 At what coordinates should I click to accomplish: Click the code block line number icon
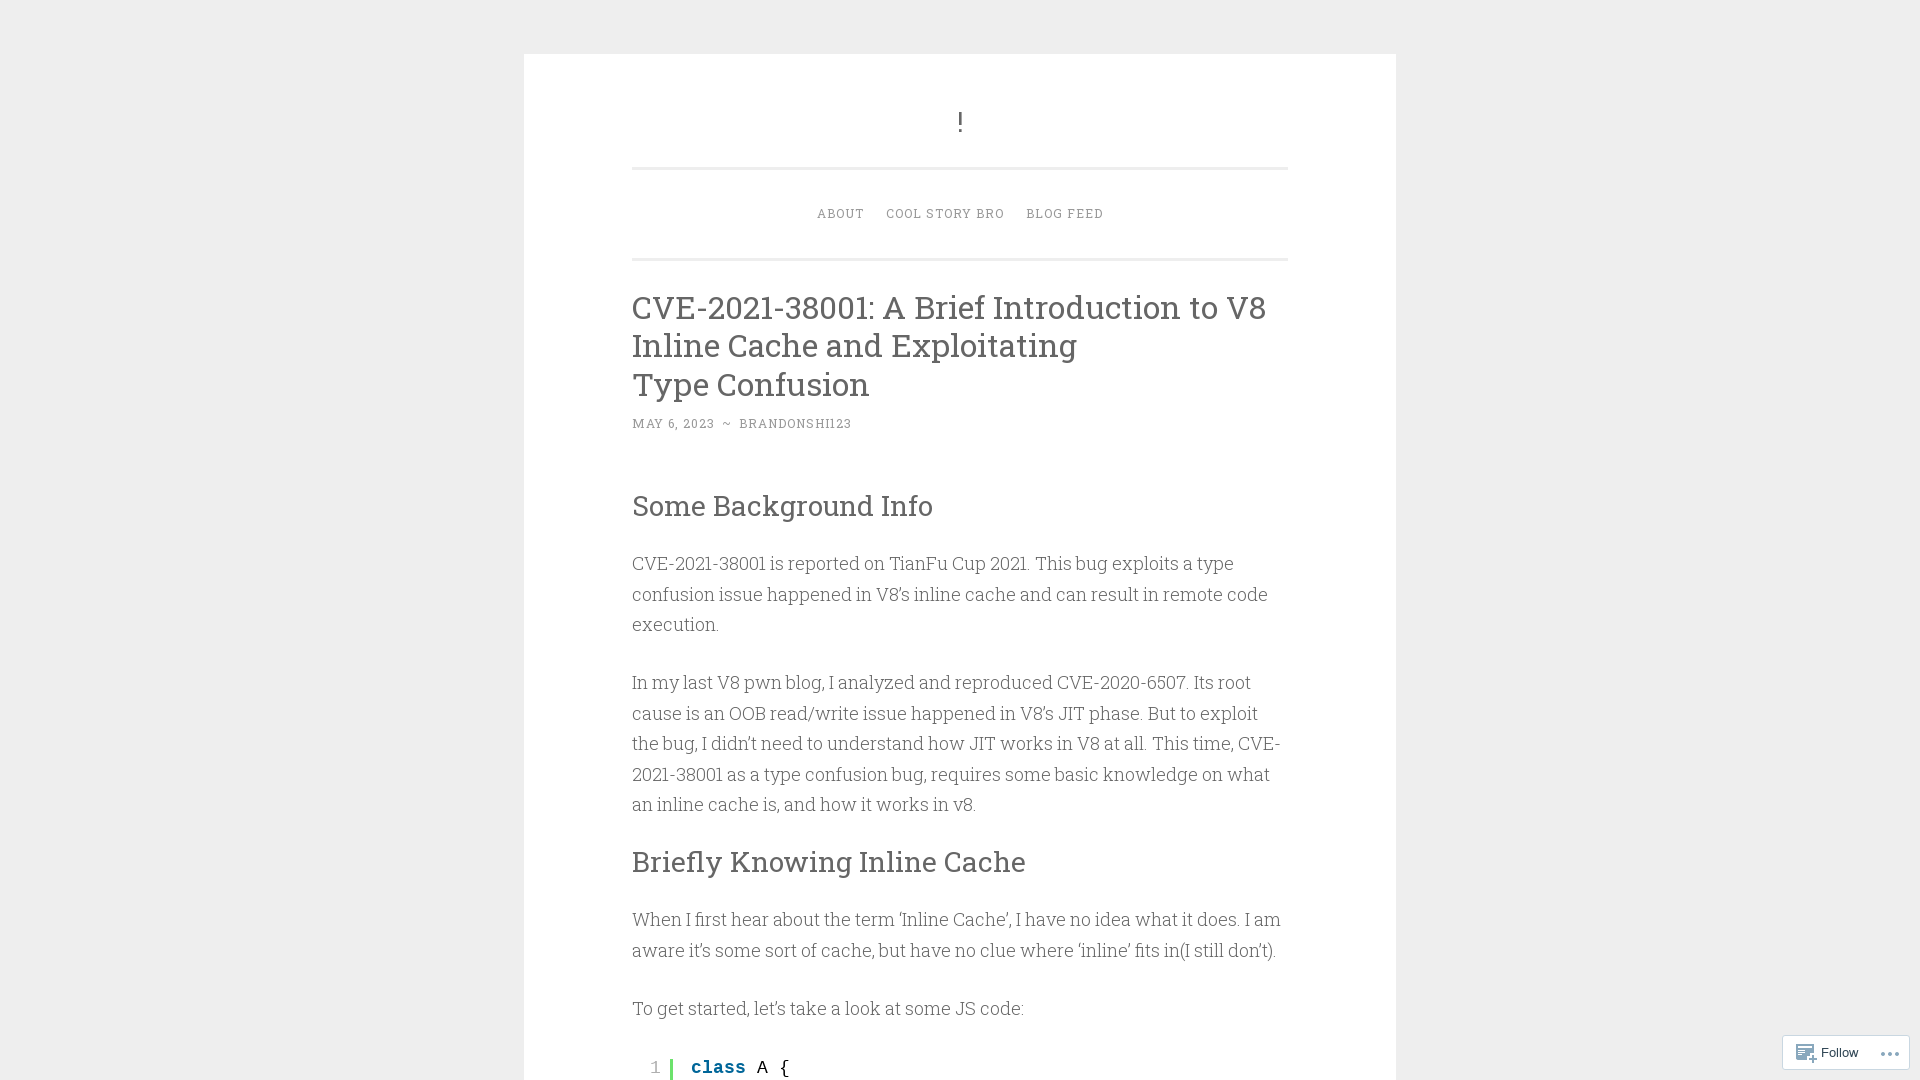[655, 1067]
